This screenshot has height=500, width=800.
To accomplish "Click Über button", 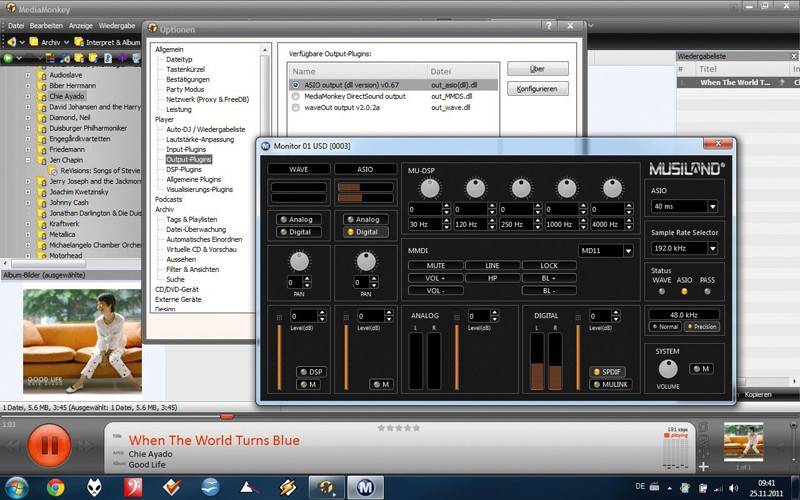I will coord(538,69).
